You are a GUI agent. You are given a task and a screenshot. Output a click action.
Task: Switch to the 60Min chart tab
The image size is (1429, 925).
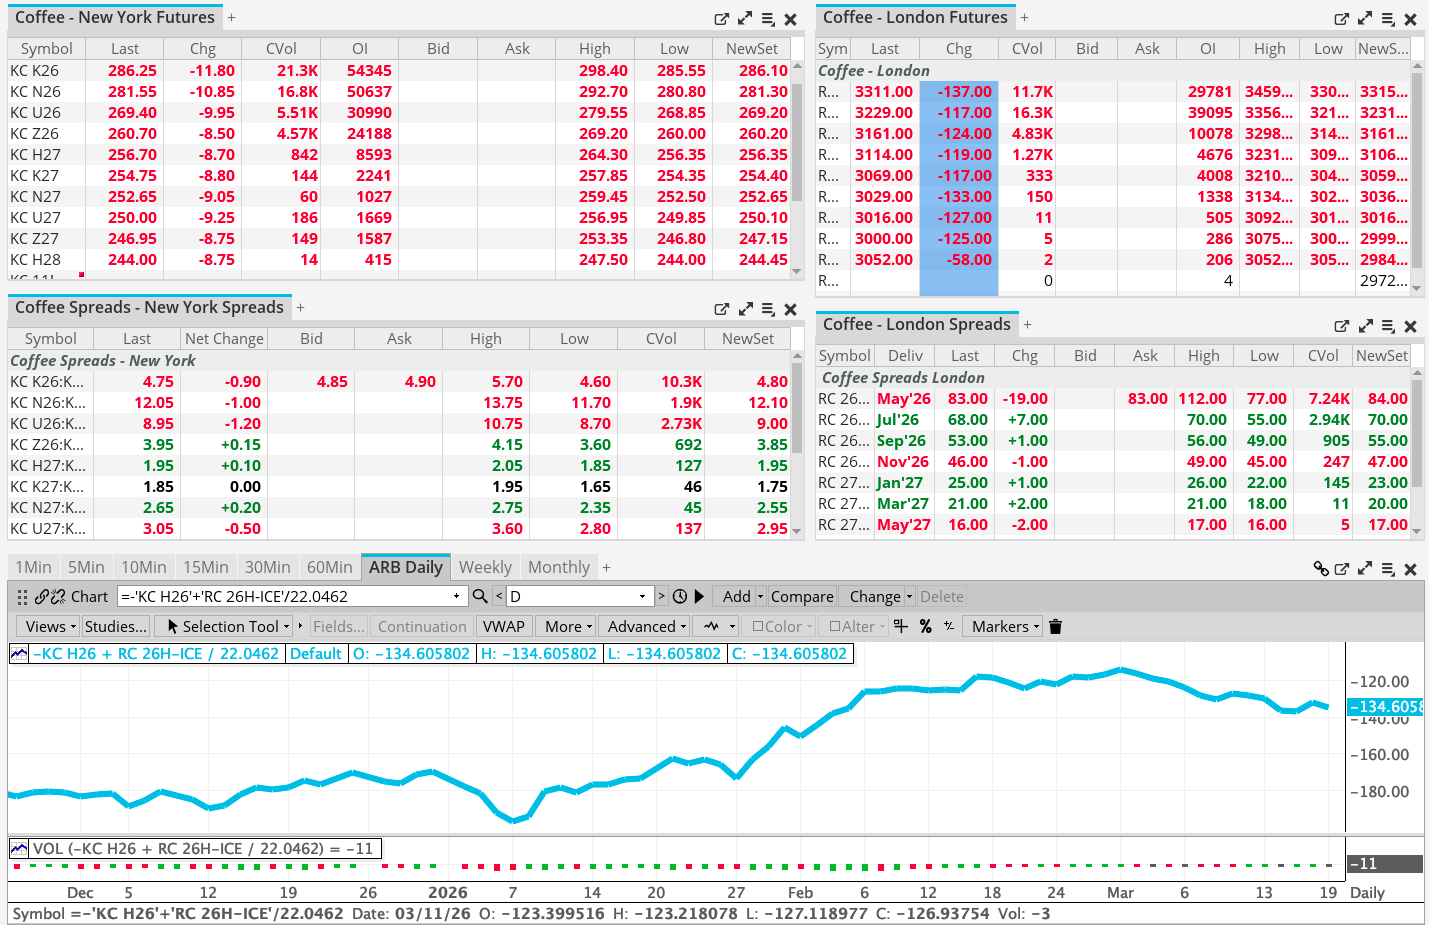tap(329, 567)
